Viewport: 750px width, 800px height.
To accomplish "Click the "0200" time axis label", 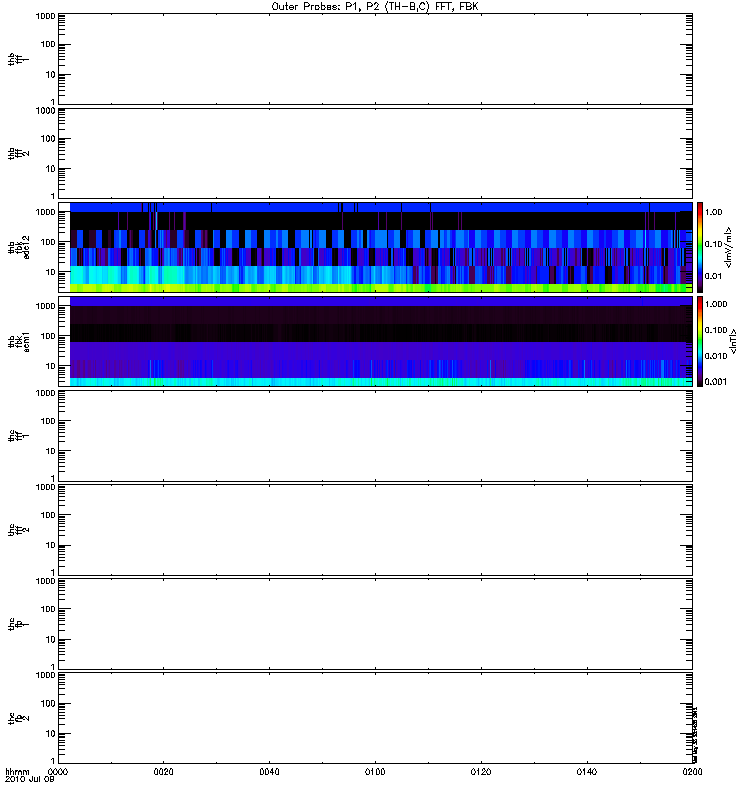I will (692, 772).
